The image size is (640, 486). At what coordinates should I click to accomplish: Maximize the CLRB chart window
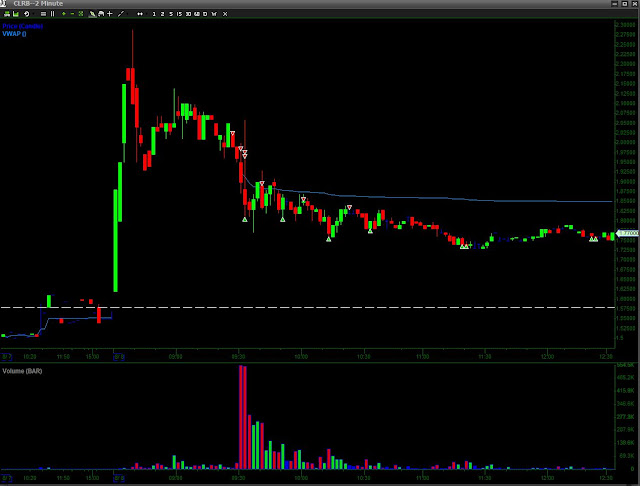tap(624, 4)
